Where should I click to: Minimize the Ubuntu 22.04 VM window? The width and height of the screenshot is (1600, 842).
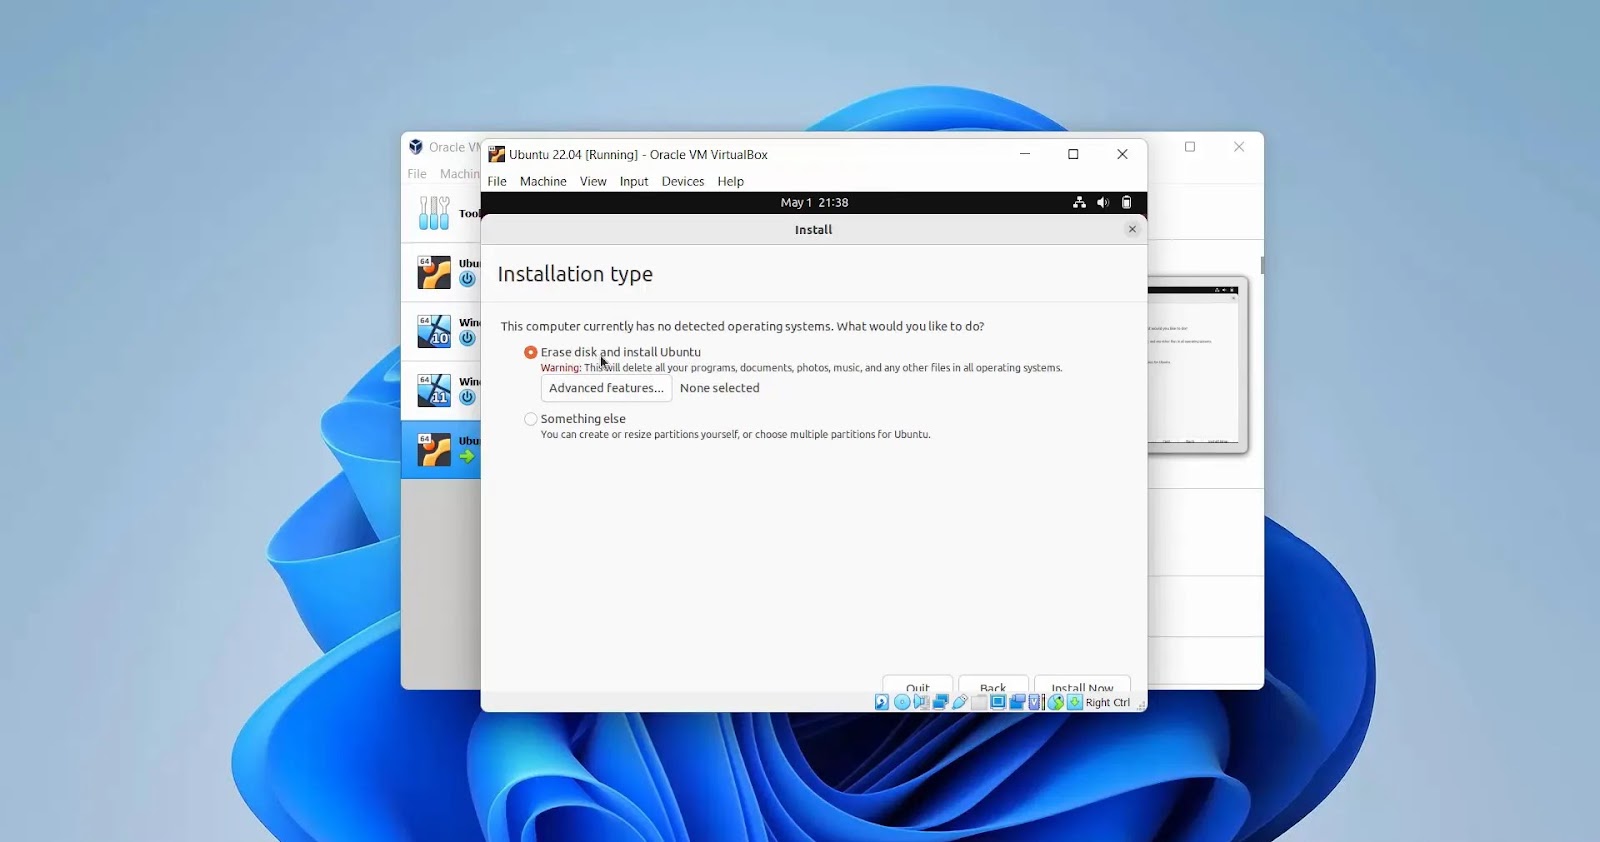coord(1025,154)
